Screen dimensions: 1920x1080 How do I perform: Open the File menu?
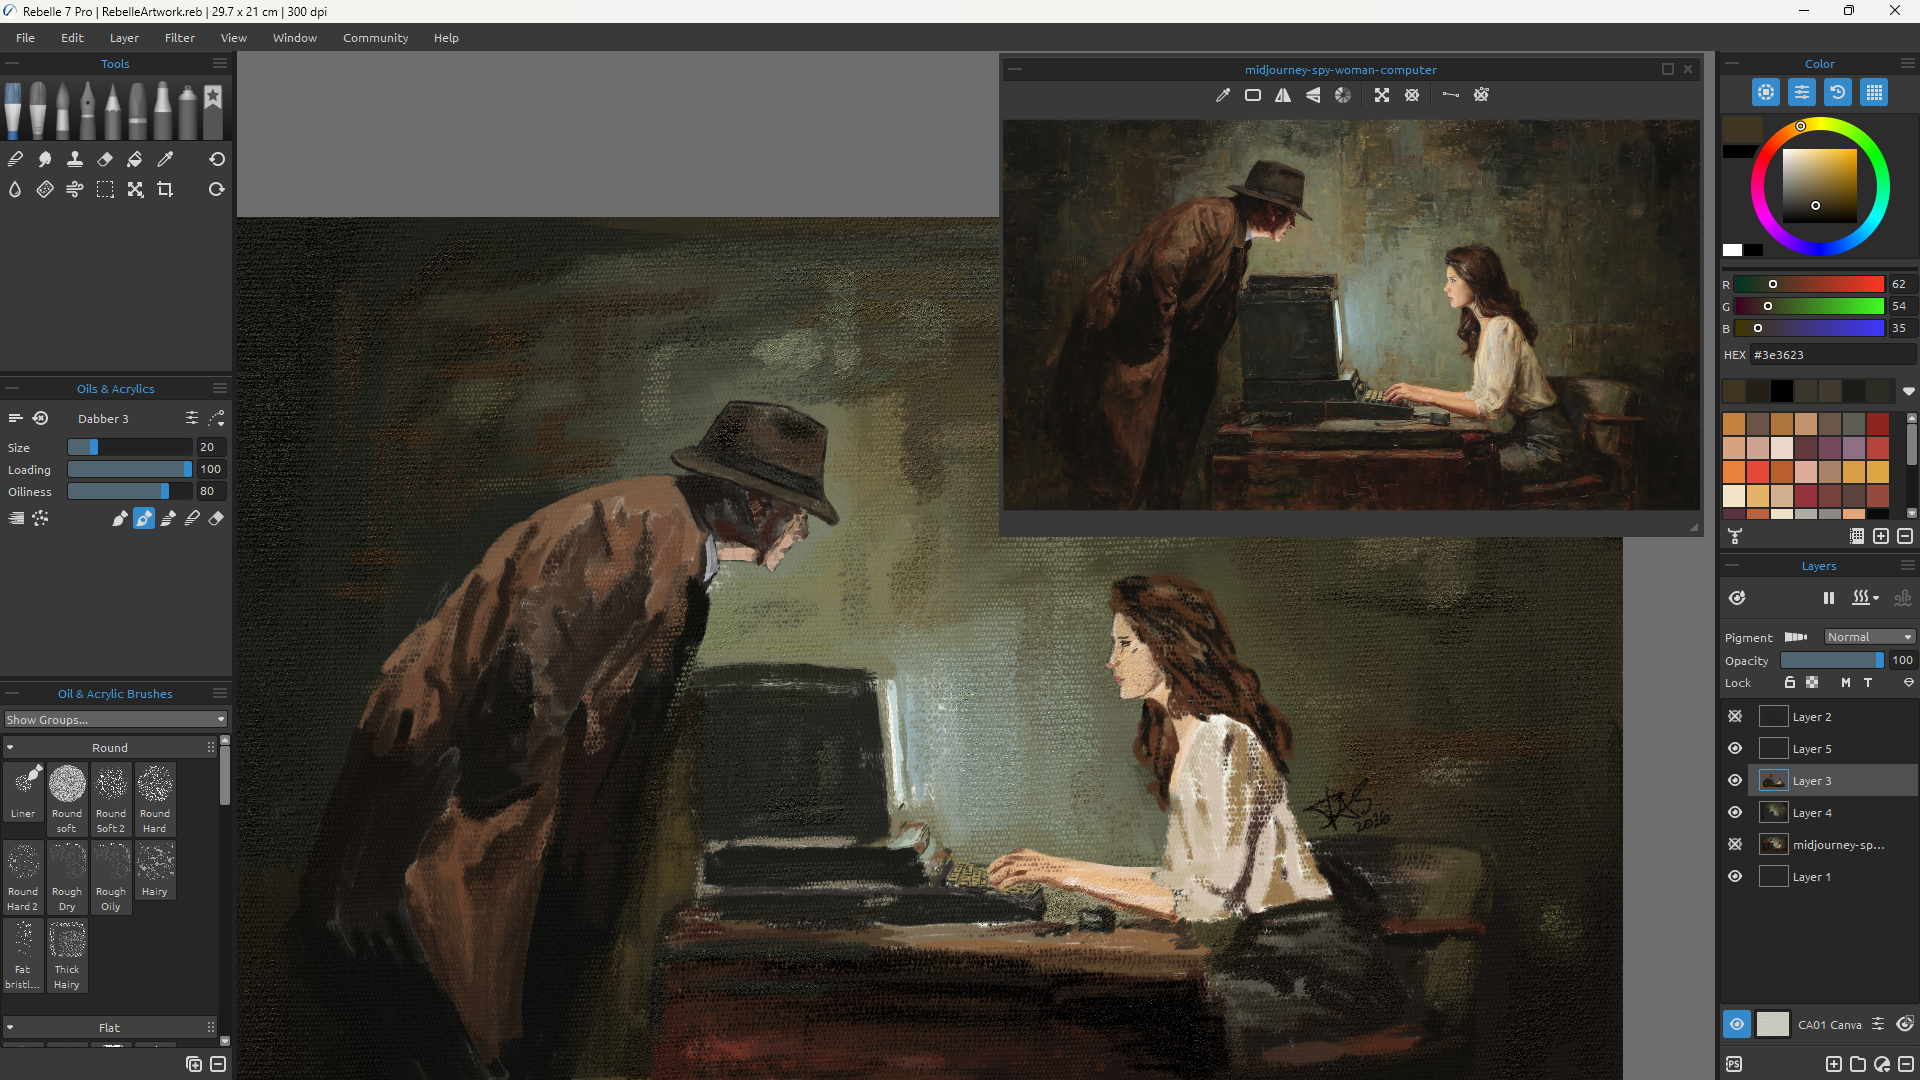(x=26, y=38)
